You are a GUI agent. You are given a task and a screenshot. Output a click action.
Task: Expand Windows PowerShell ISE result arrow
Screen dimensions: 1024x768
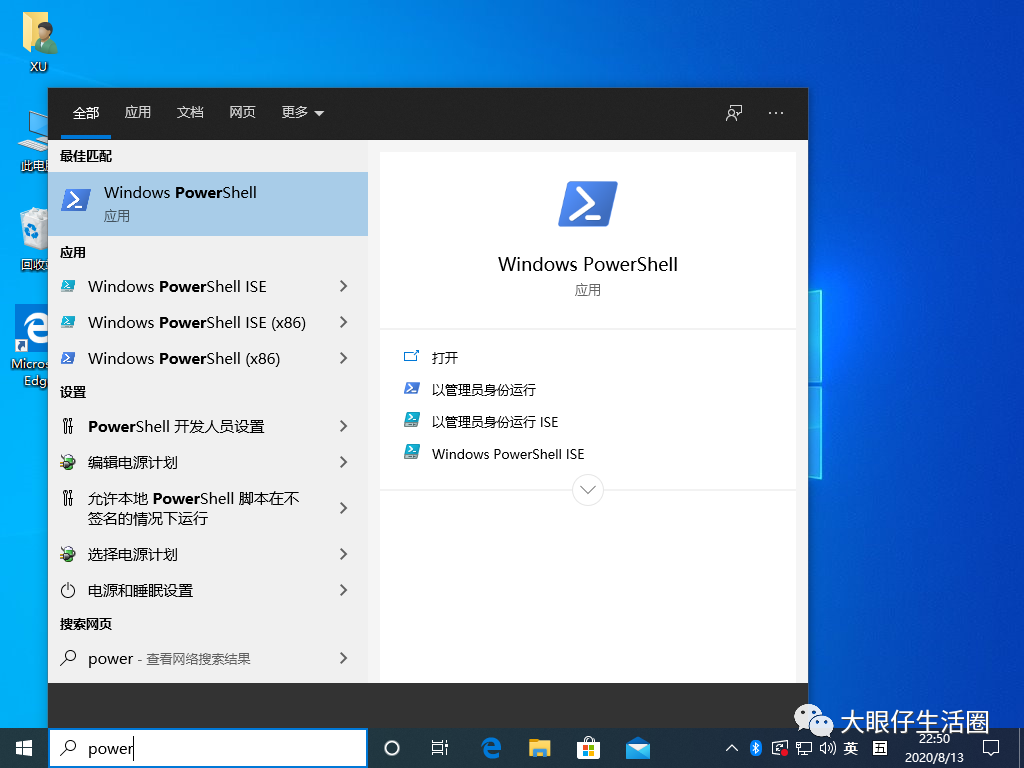(x=344, y=286)
